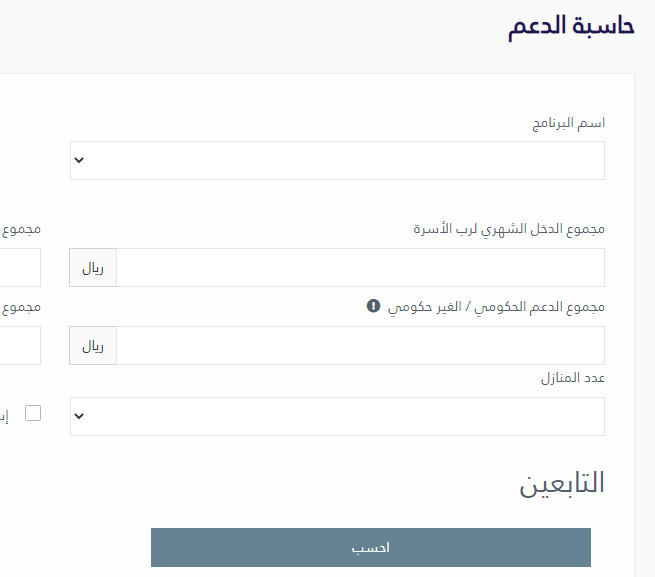
Task: Click the عدد المنازل label
Action: (x=573, y=378)
